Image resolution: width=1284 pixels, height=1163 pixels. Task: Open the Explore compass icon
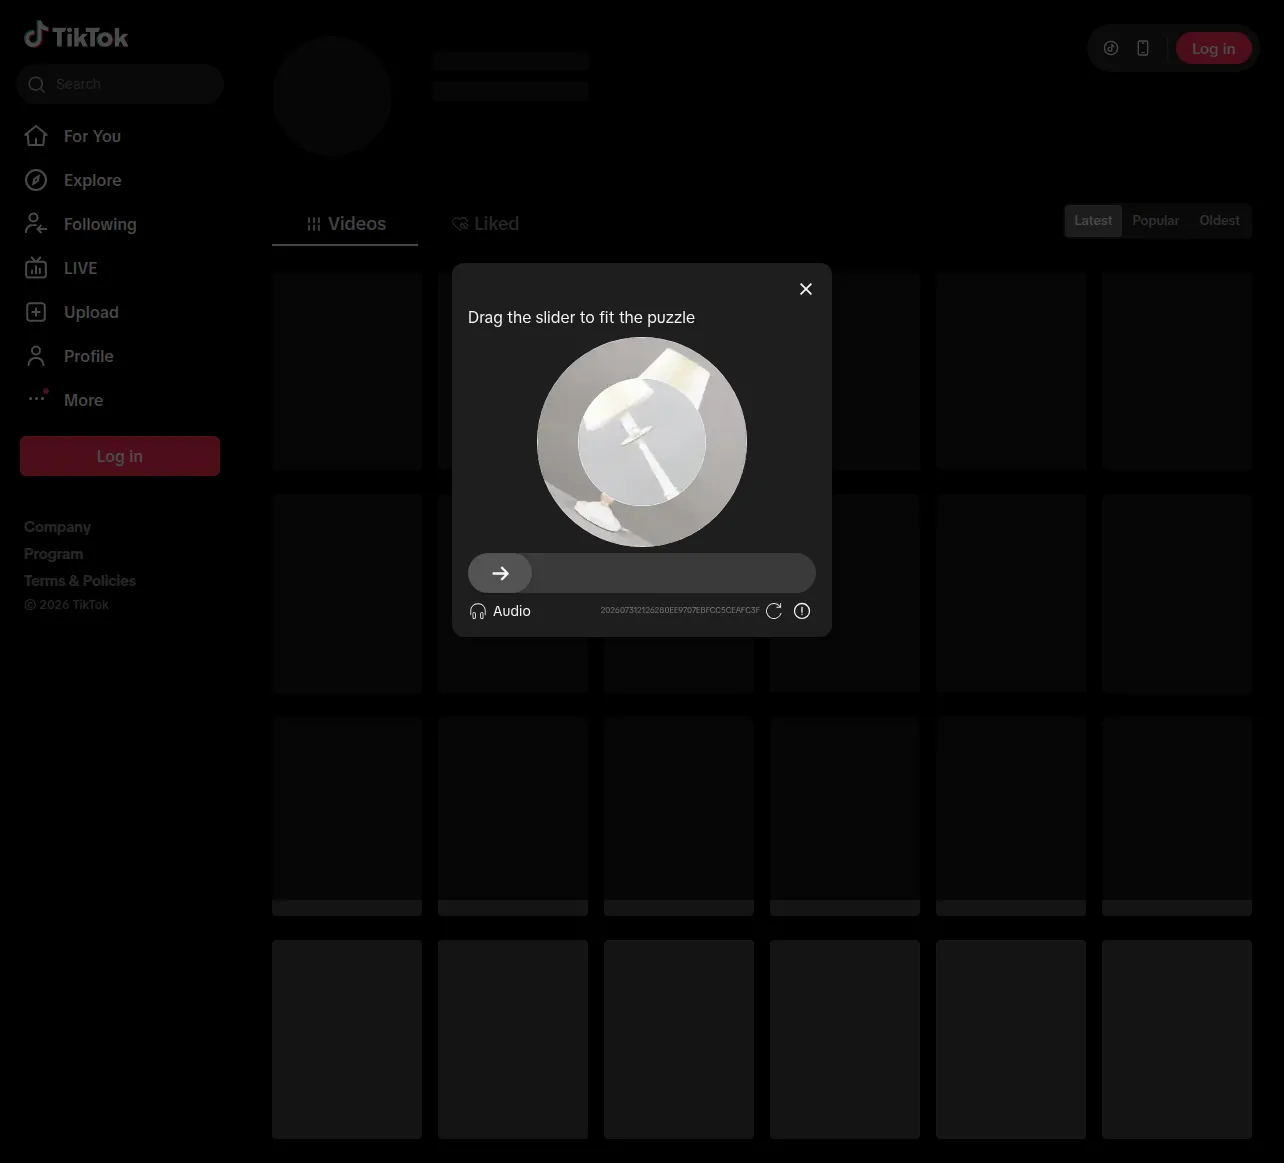point(36,180)
